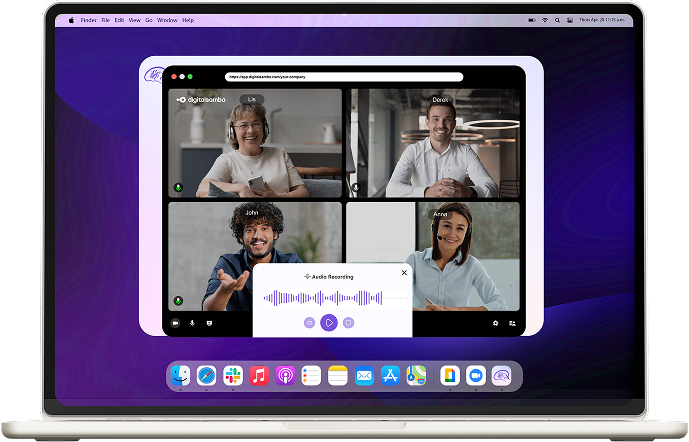Open Google Docs from the dock
Screen dimensions: 689x442
[450, 376]
